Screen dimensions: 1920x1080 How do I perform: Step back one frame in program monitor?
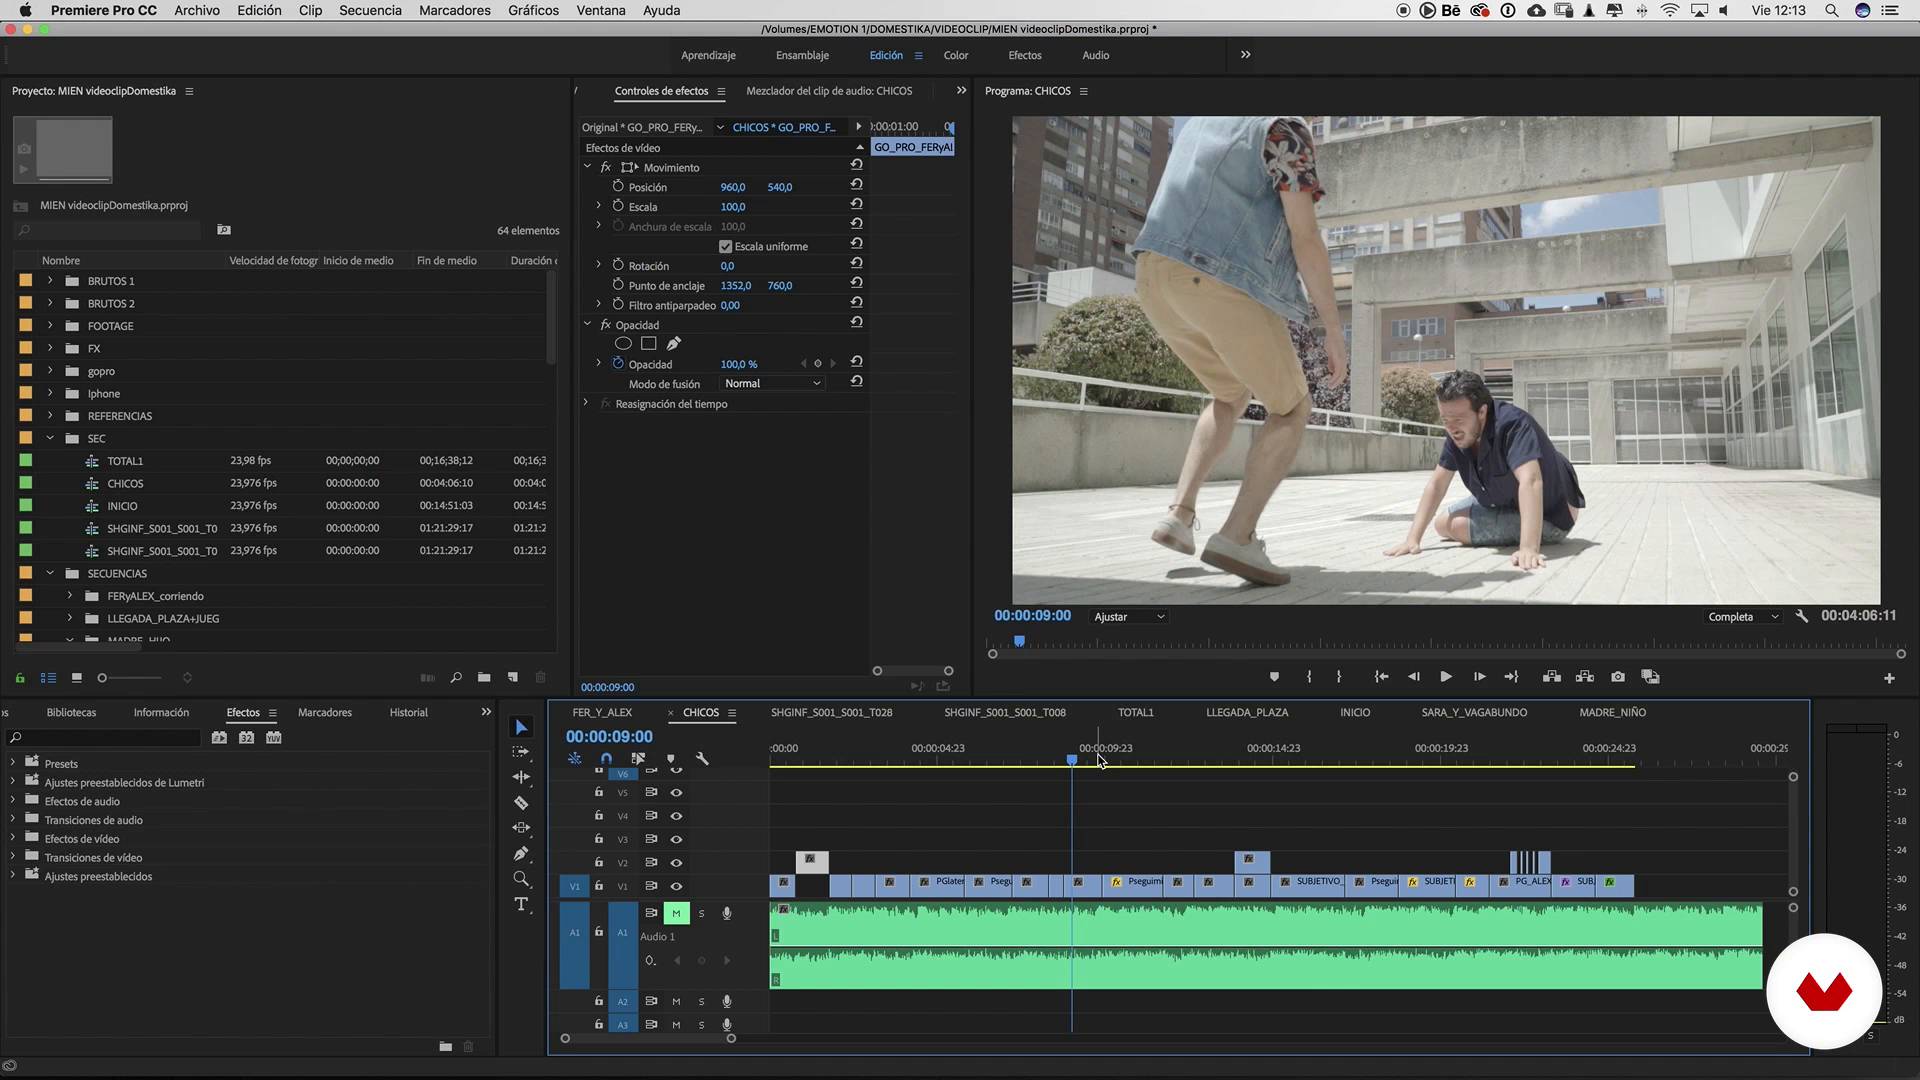click(1414, 677)
